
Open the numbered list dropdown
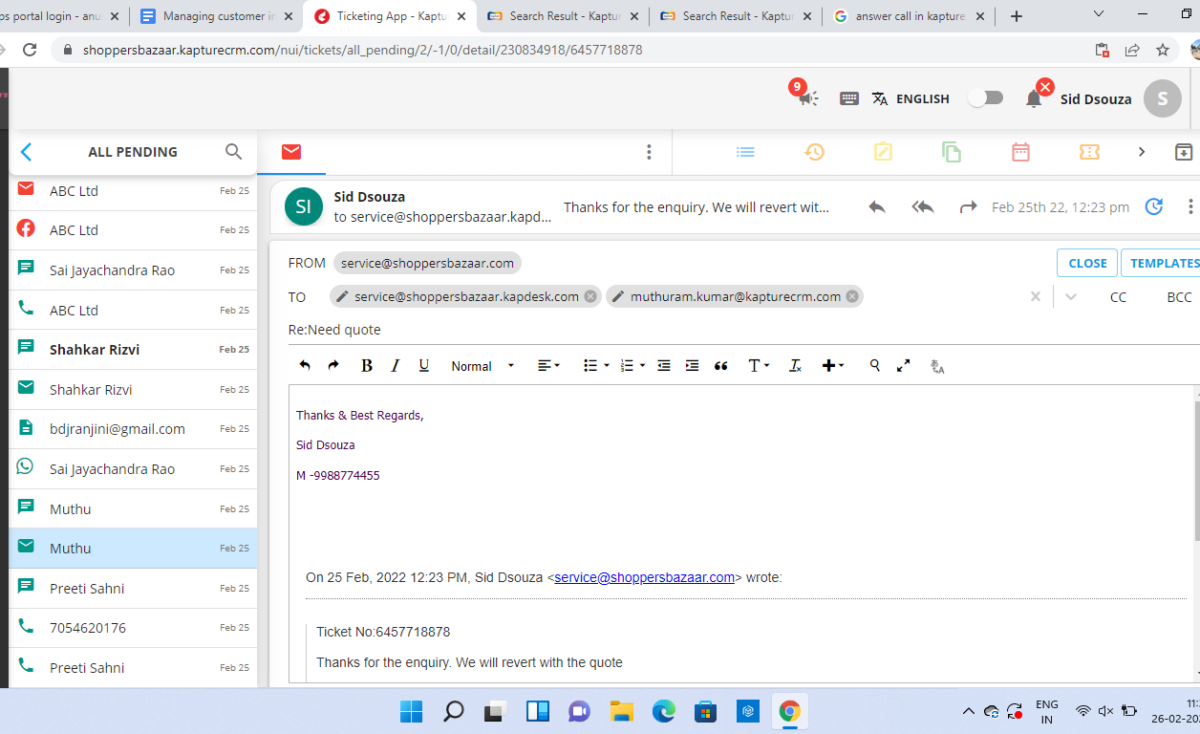[x=633, y=366]
